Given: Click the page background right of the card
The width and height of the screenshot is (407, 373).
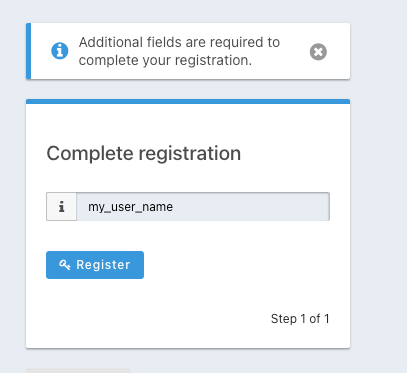Looking at the screenshot, I should (x=378, y=200).
